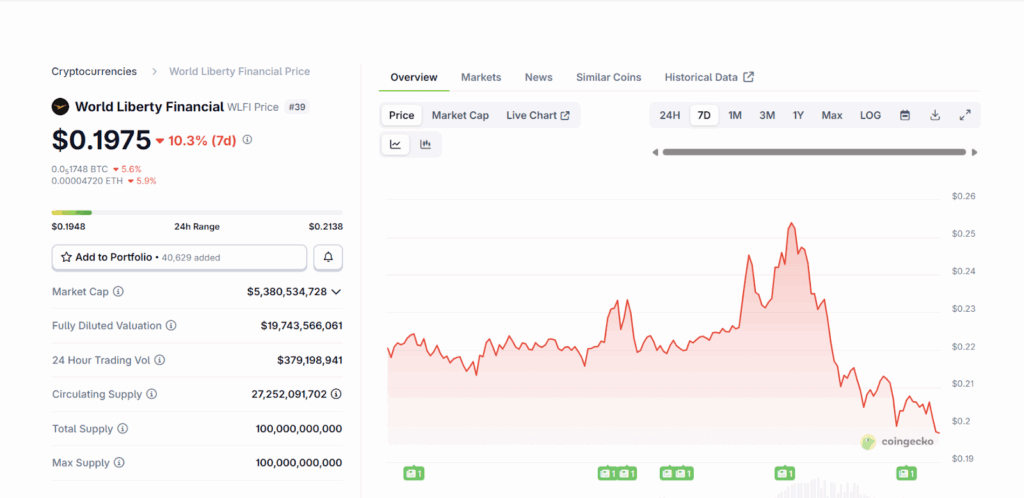
Task: Click Add to Portfolio button
Action: click(179, 257)
